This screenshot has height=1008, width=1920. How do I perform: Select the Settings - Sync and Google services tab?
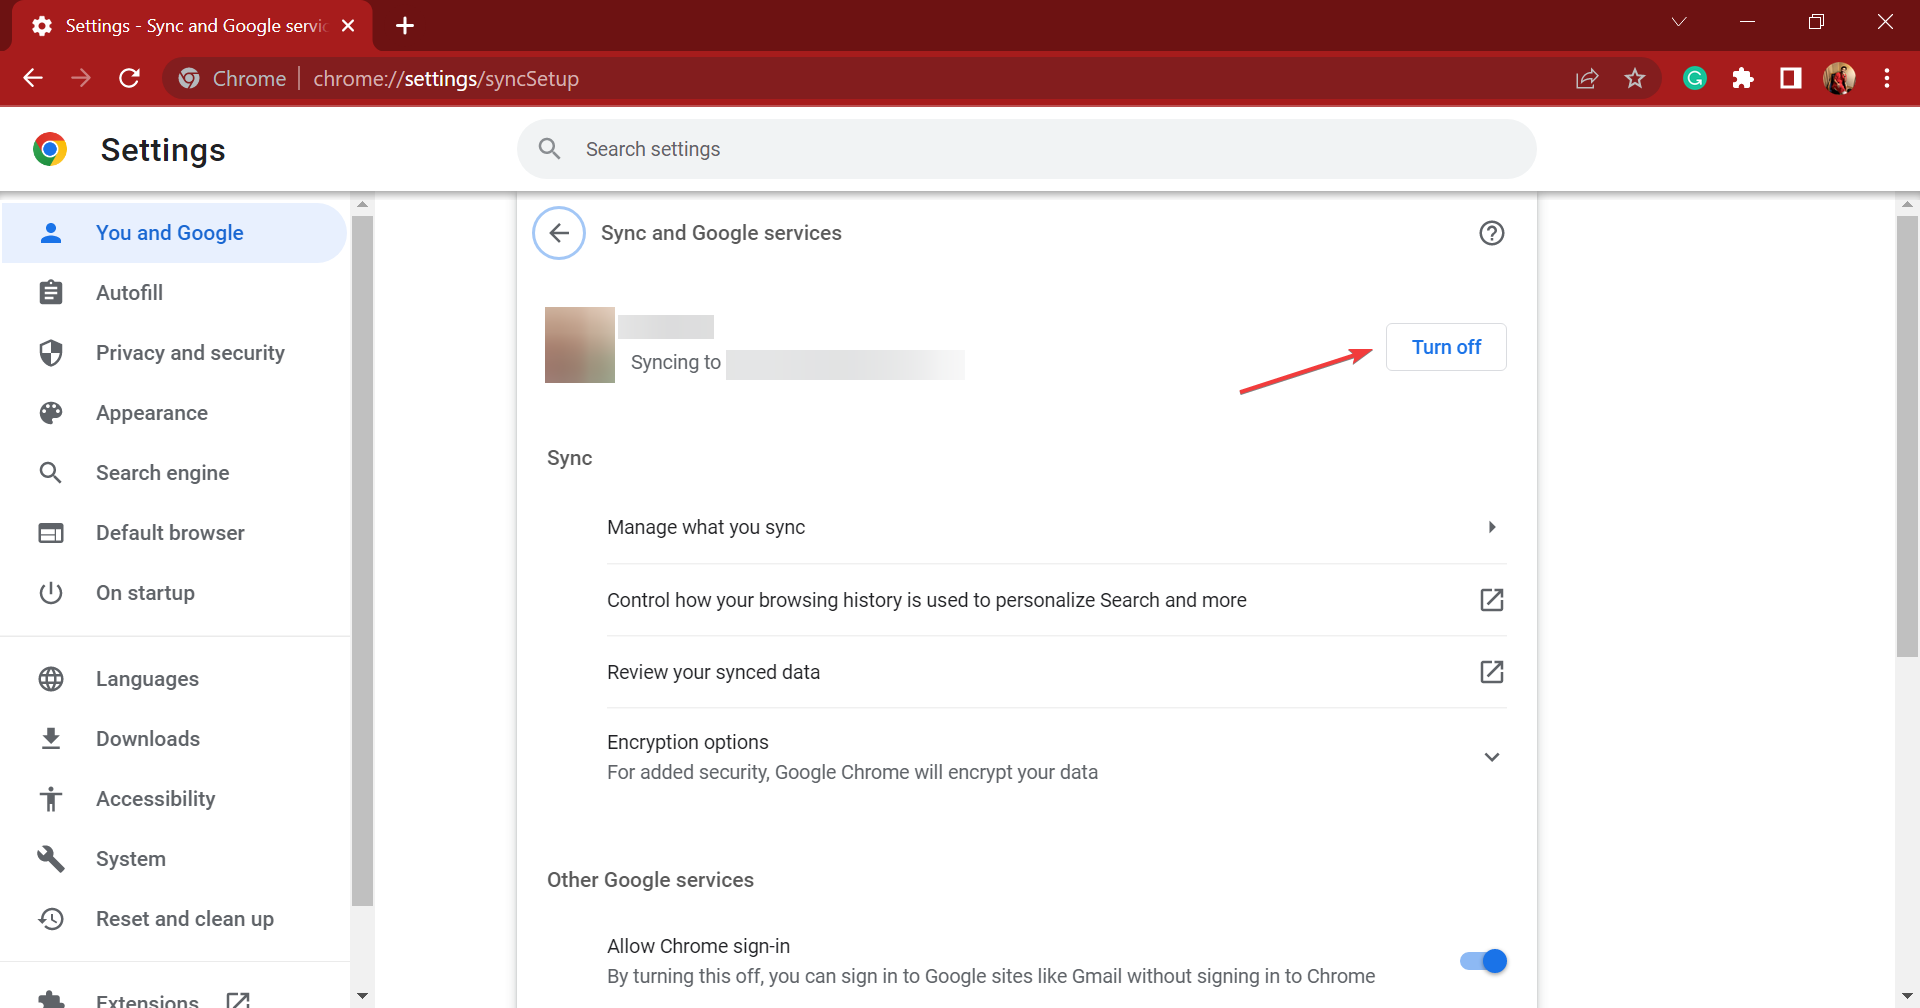[192, 26]
